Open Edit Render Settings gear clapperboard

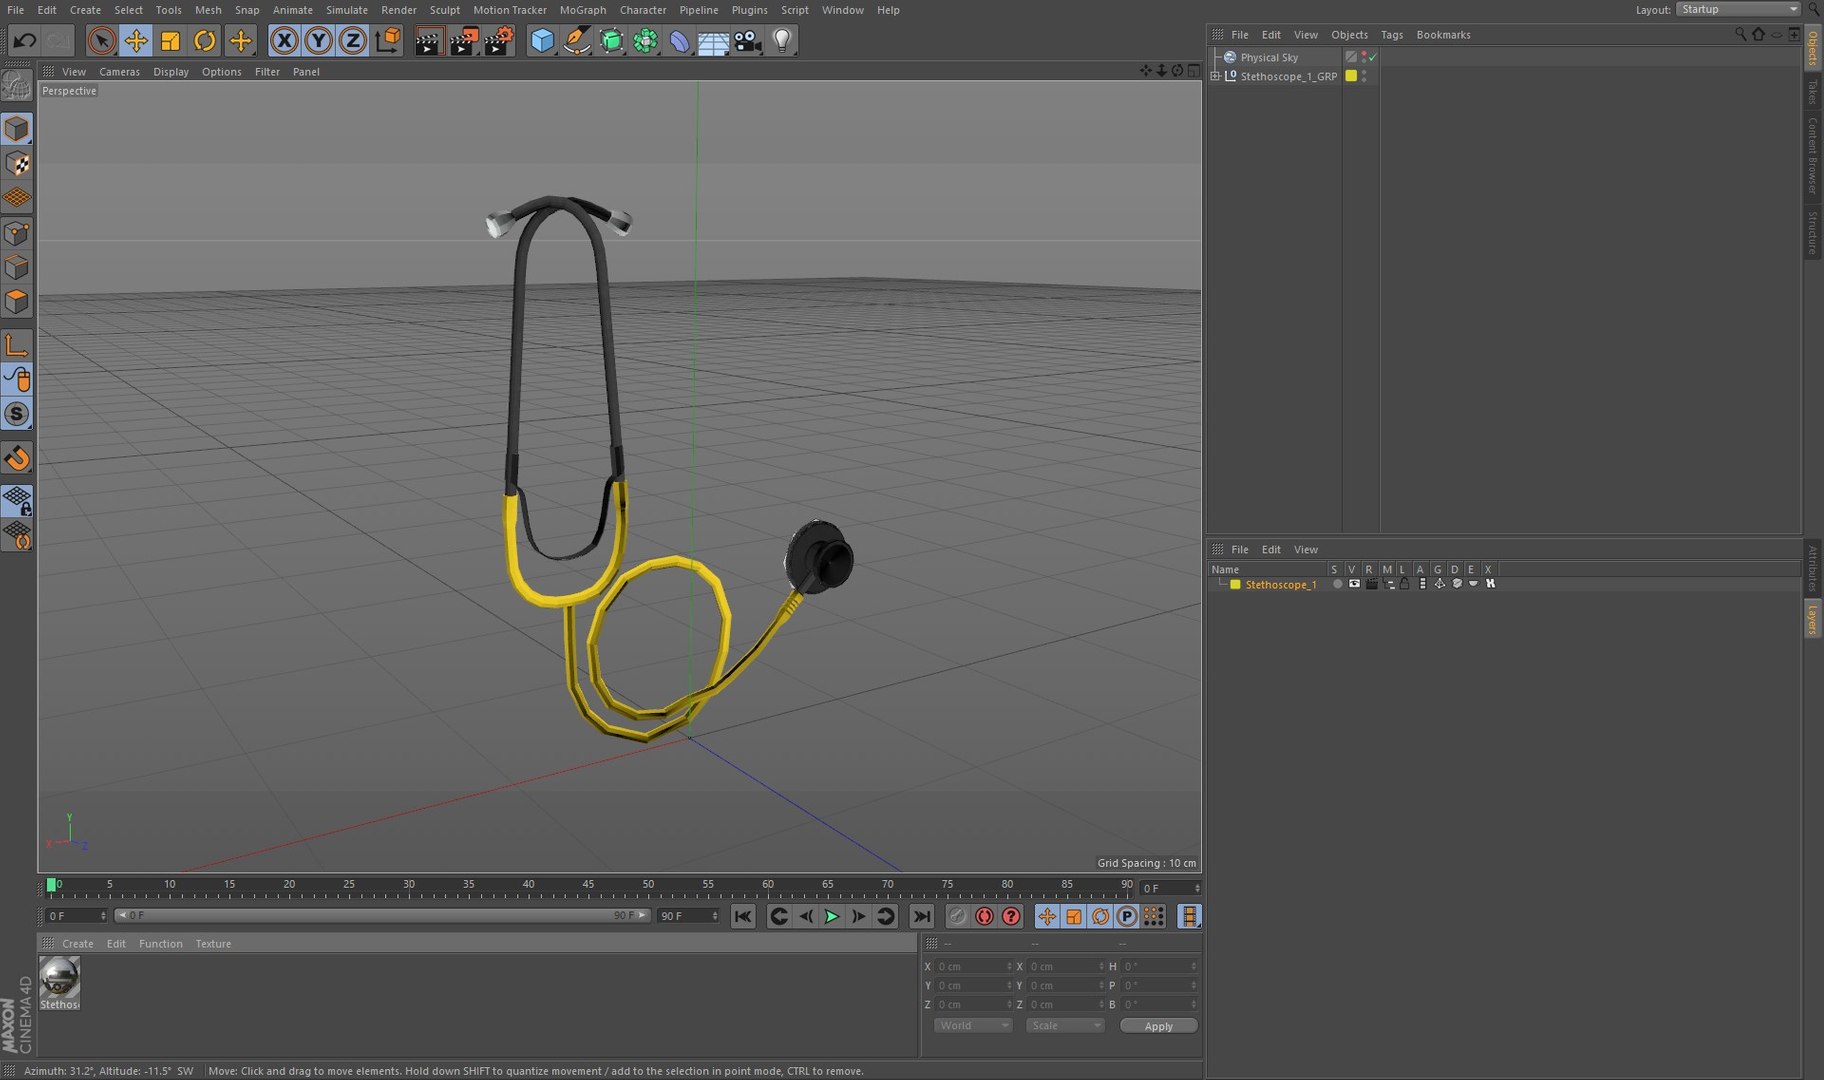(498, 41)
